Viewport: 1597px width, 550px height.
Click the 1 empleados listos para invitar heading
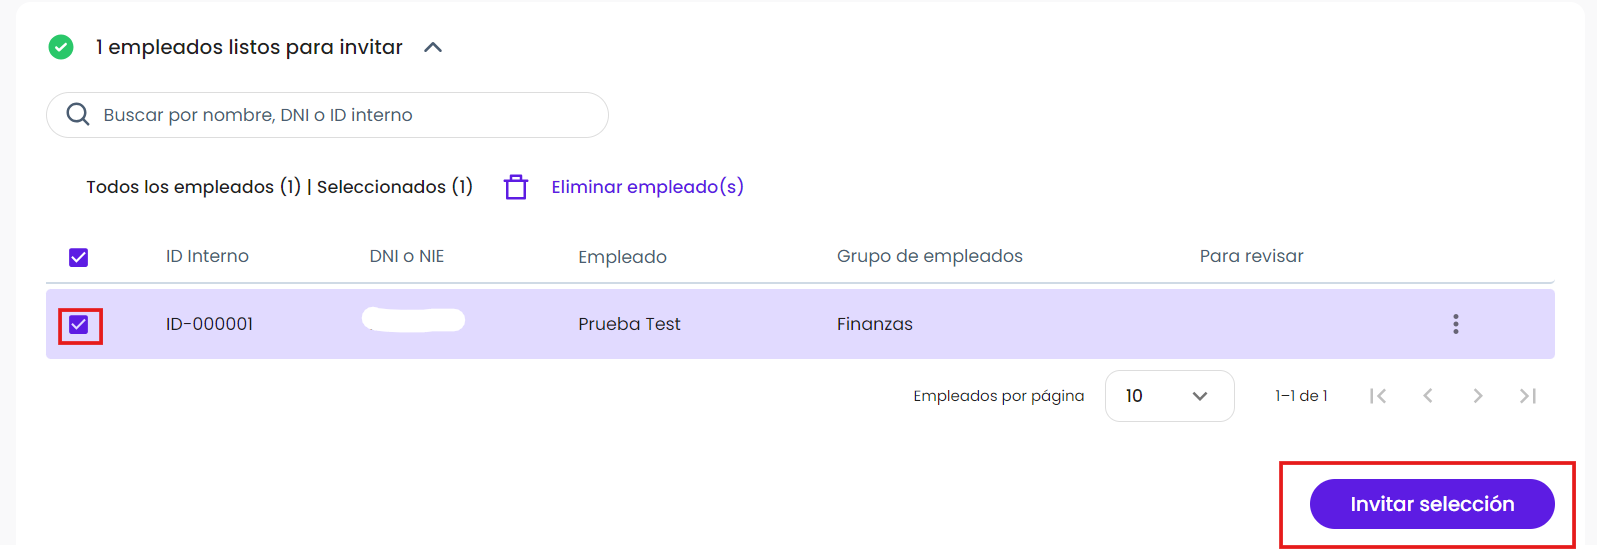[249, 47]
